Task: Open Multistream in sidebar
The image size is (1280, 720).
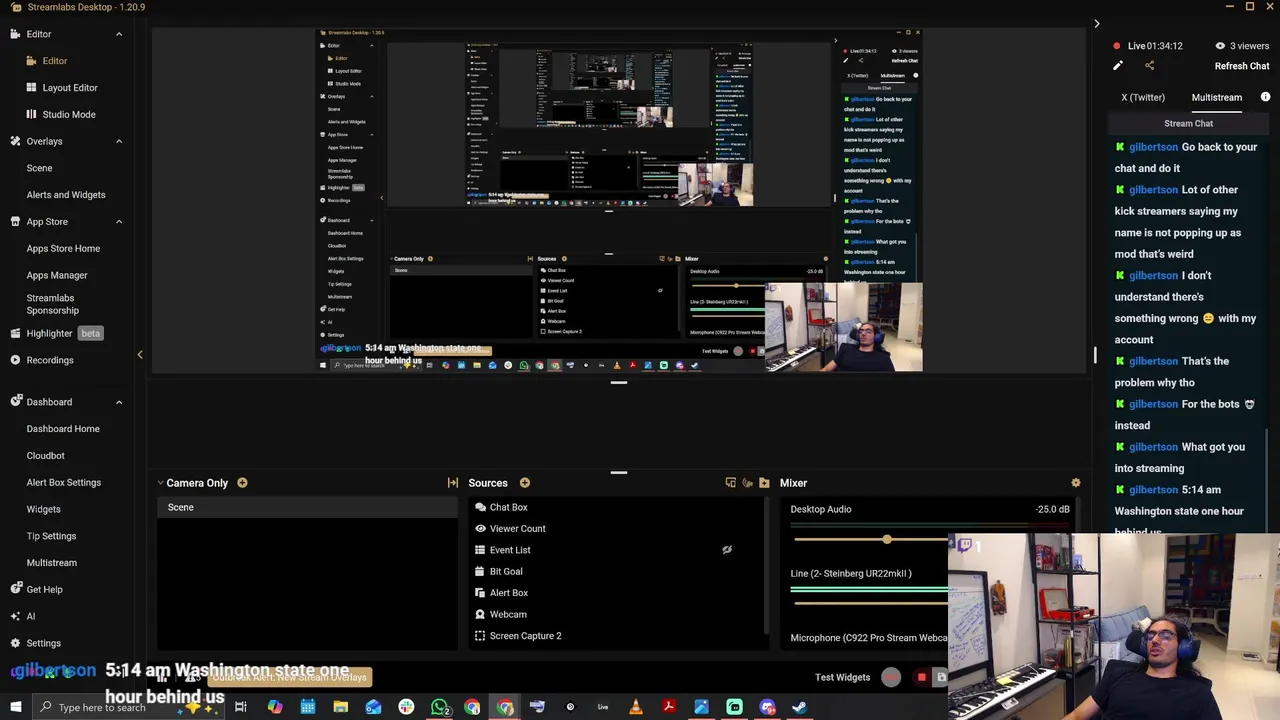Action: [51, 563]
